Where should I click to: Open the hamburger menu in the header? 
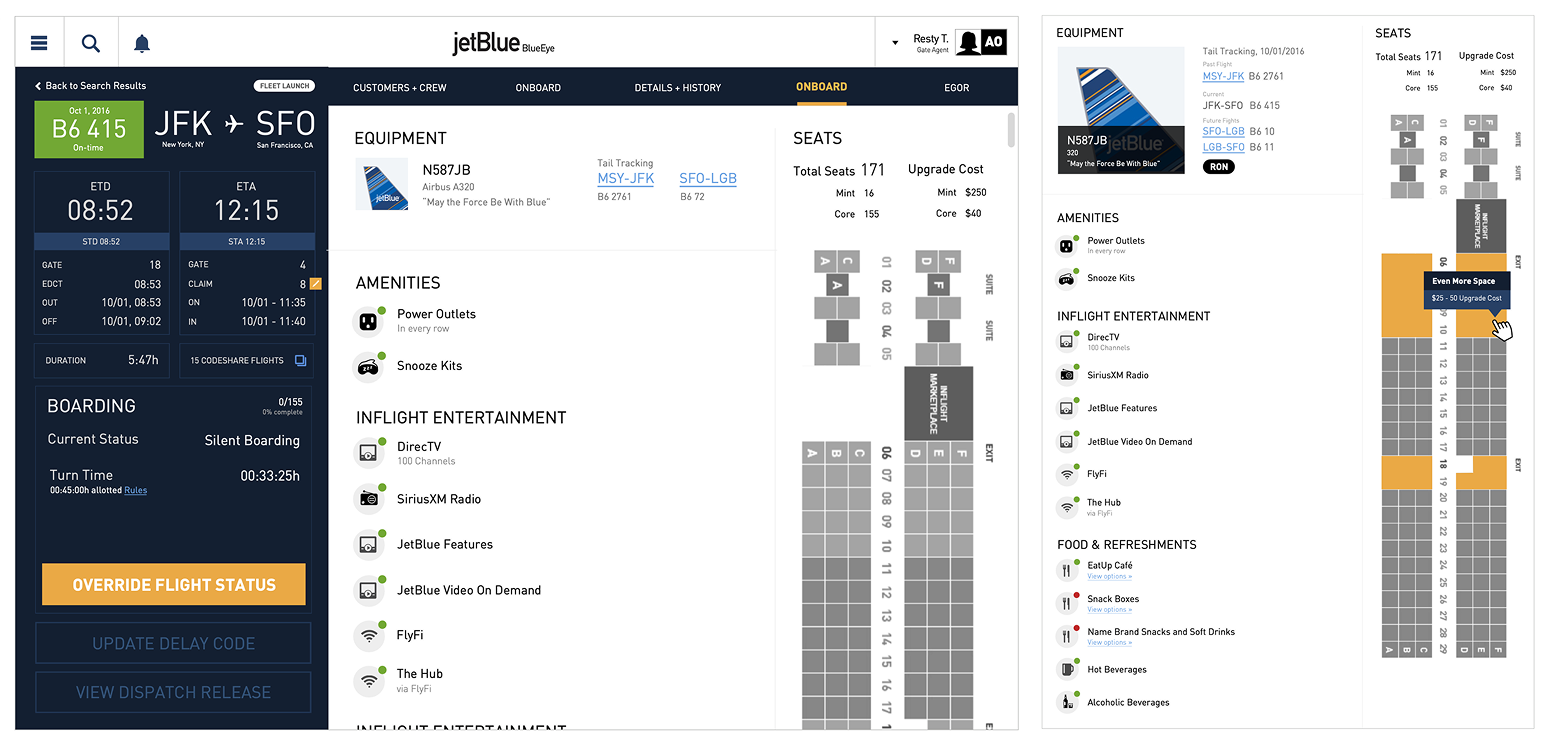tap(39, 43)
